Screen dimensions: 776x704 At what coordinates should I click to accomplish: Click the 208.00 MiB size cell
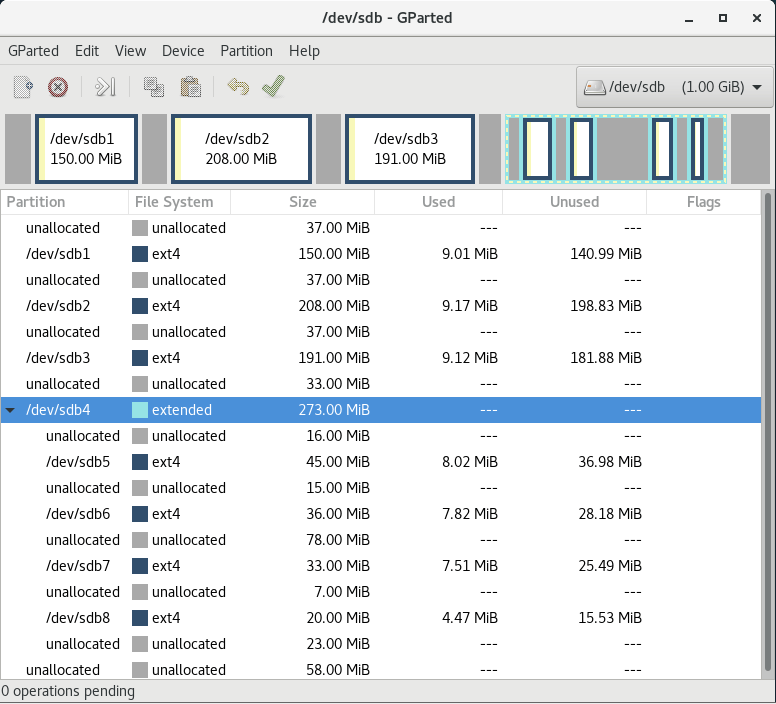334,306
